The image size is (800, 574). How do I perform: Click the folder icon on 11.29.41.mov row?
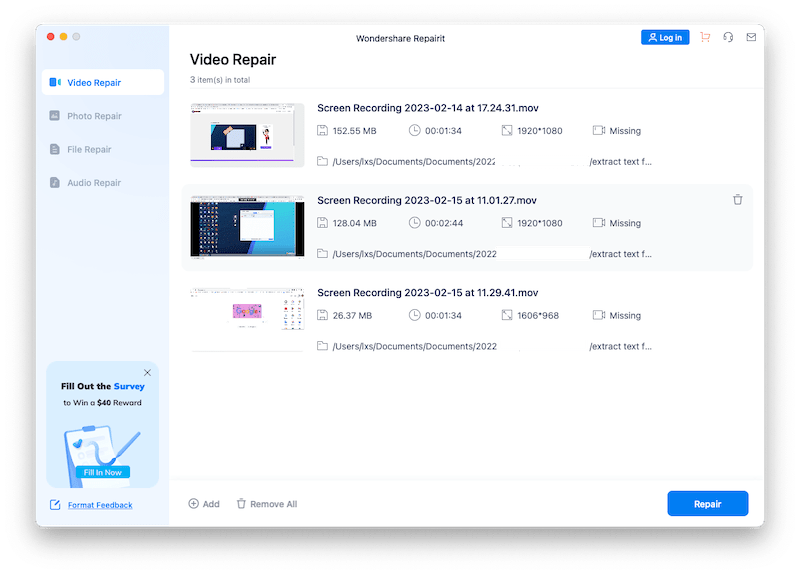pos(322,346)
